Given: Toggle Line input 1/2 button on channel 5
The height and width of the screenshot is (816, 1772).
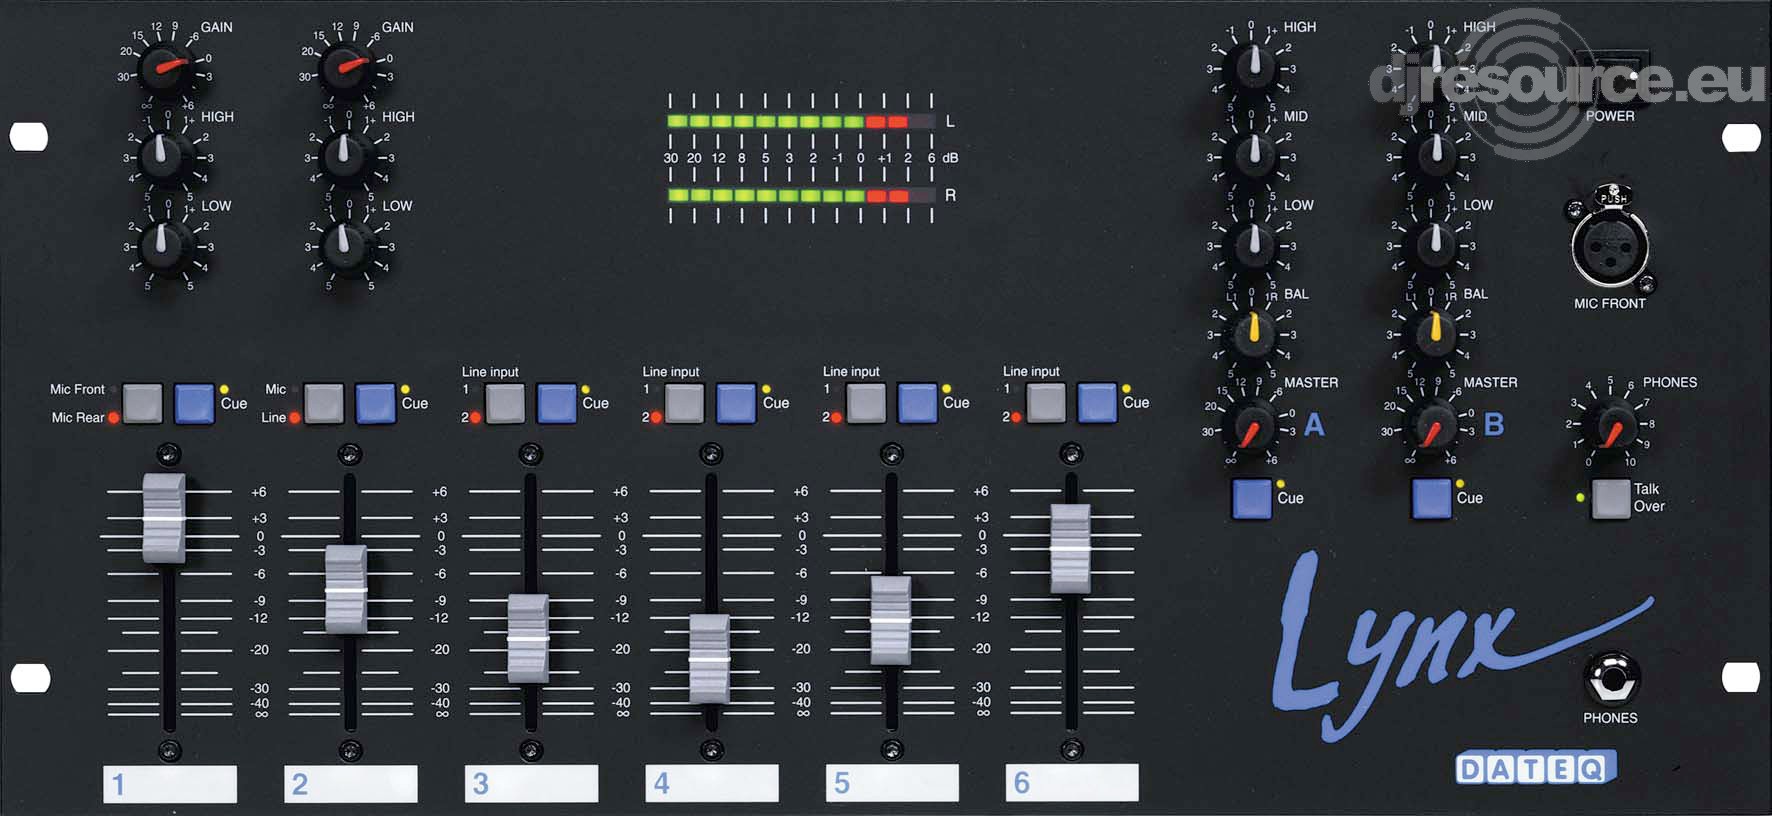Looking at the screenshot, I should 865,403.
